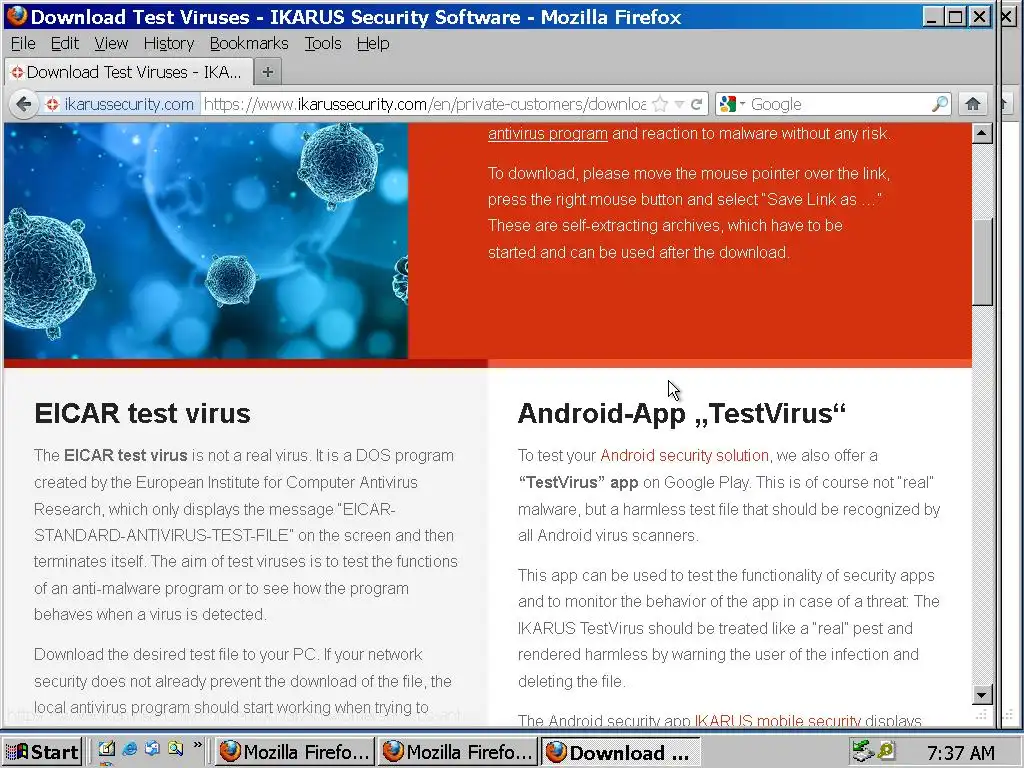Open the Android security solution link
The image size is (1024, 768).
coord(684,455)
